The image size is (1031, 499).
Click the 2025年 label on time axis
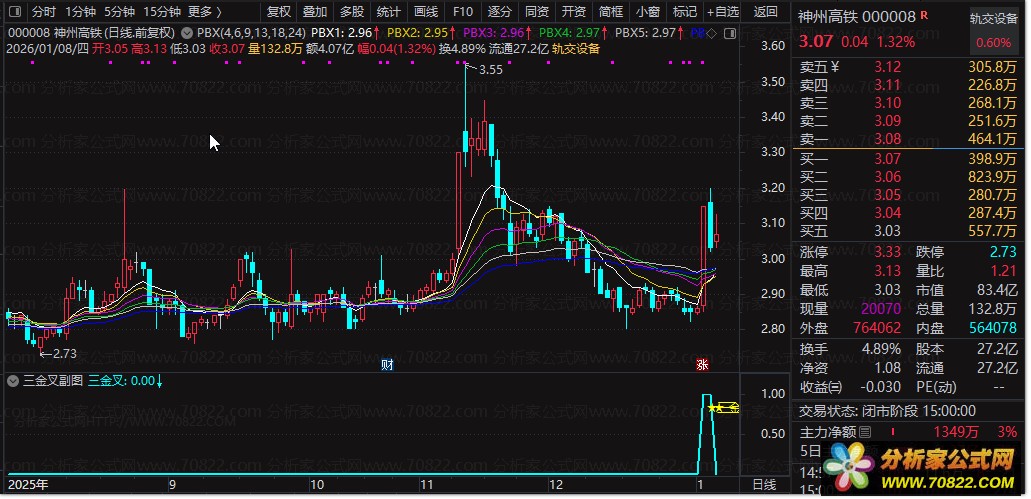pyautogui.click(x=27, y=485)
